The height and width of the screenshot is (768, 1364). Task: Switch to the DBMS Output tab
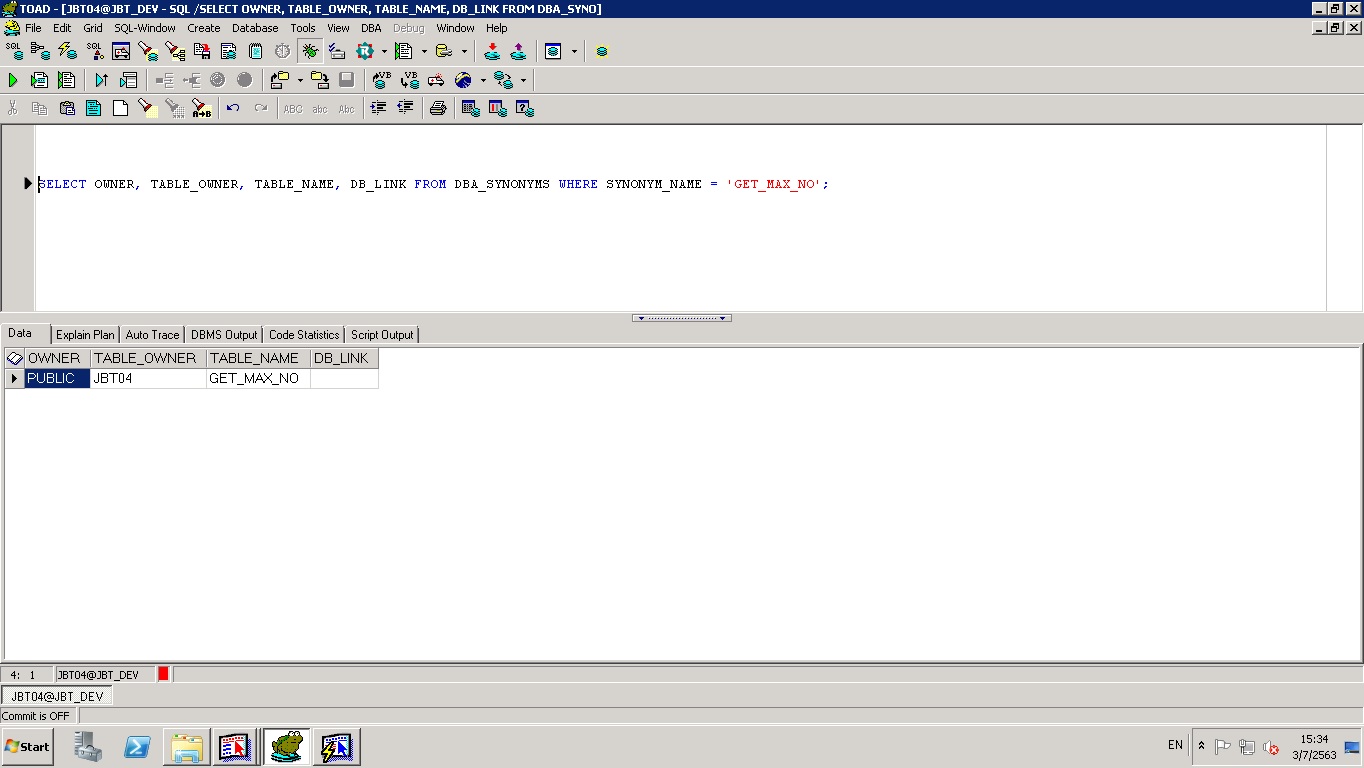(x=224, y=335)
